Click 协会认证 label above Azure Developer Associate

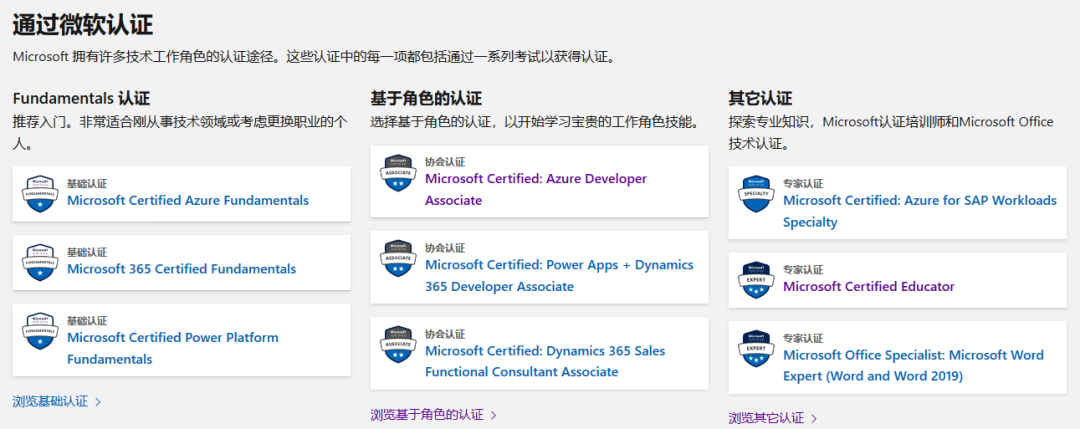click(x=445, y=162)
